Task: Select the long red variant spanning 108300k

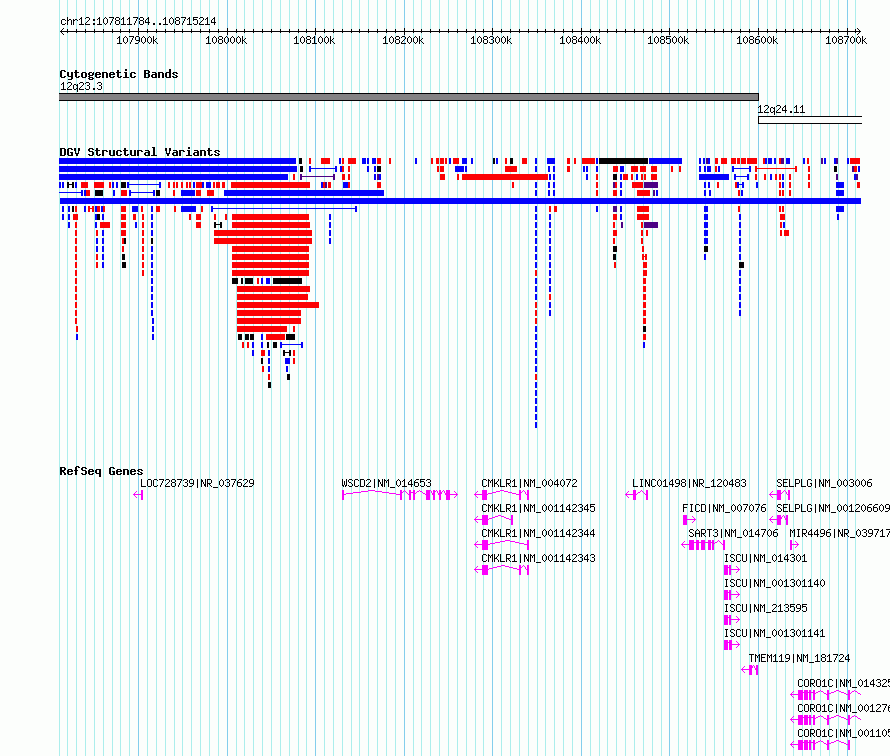Action: point(505,177)
